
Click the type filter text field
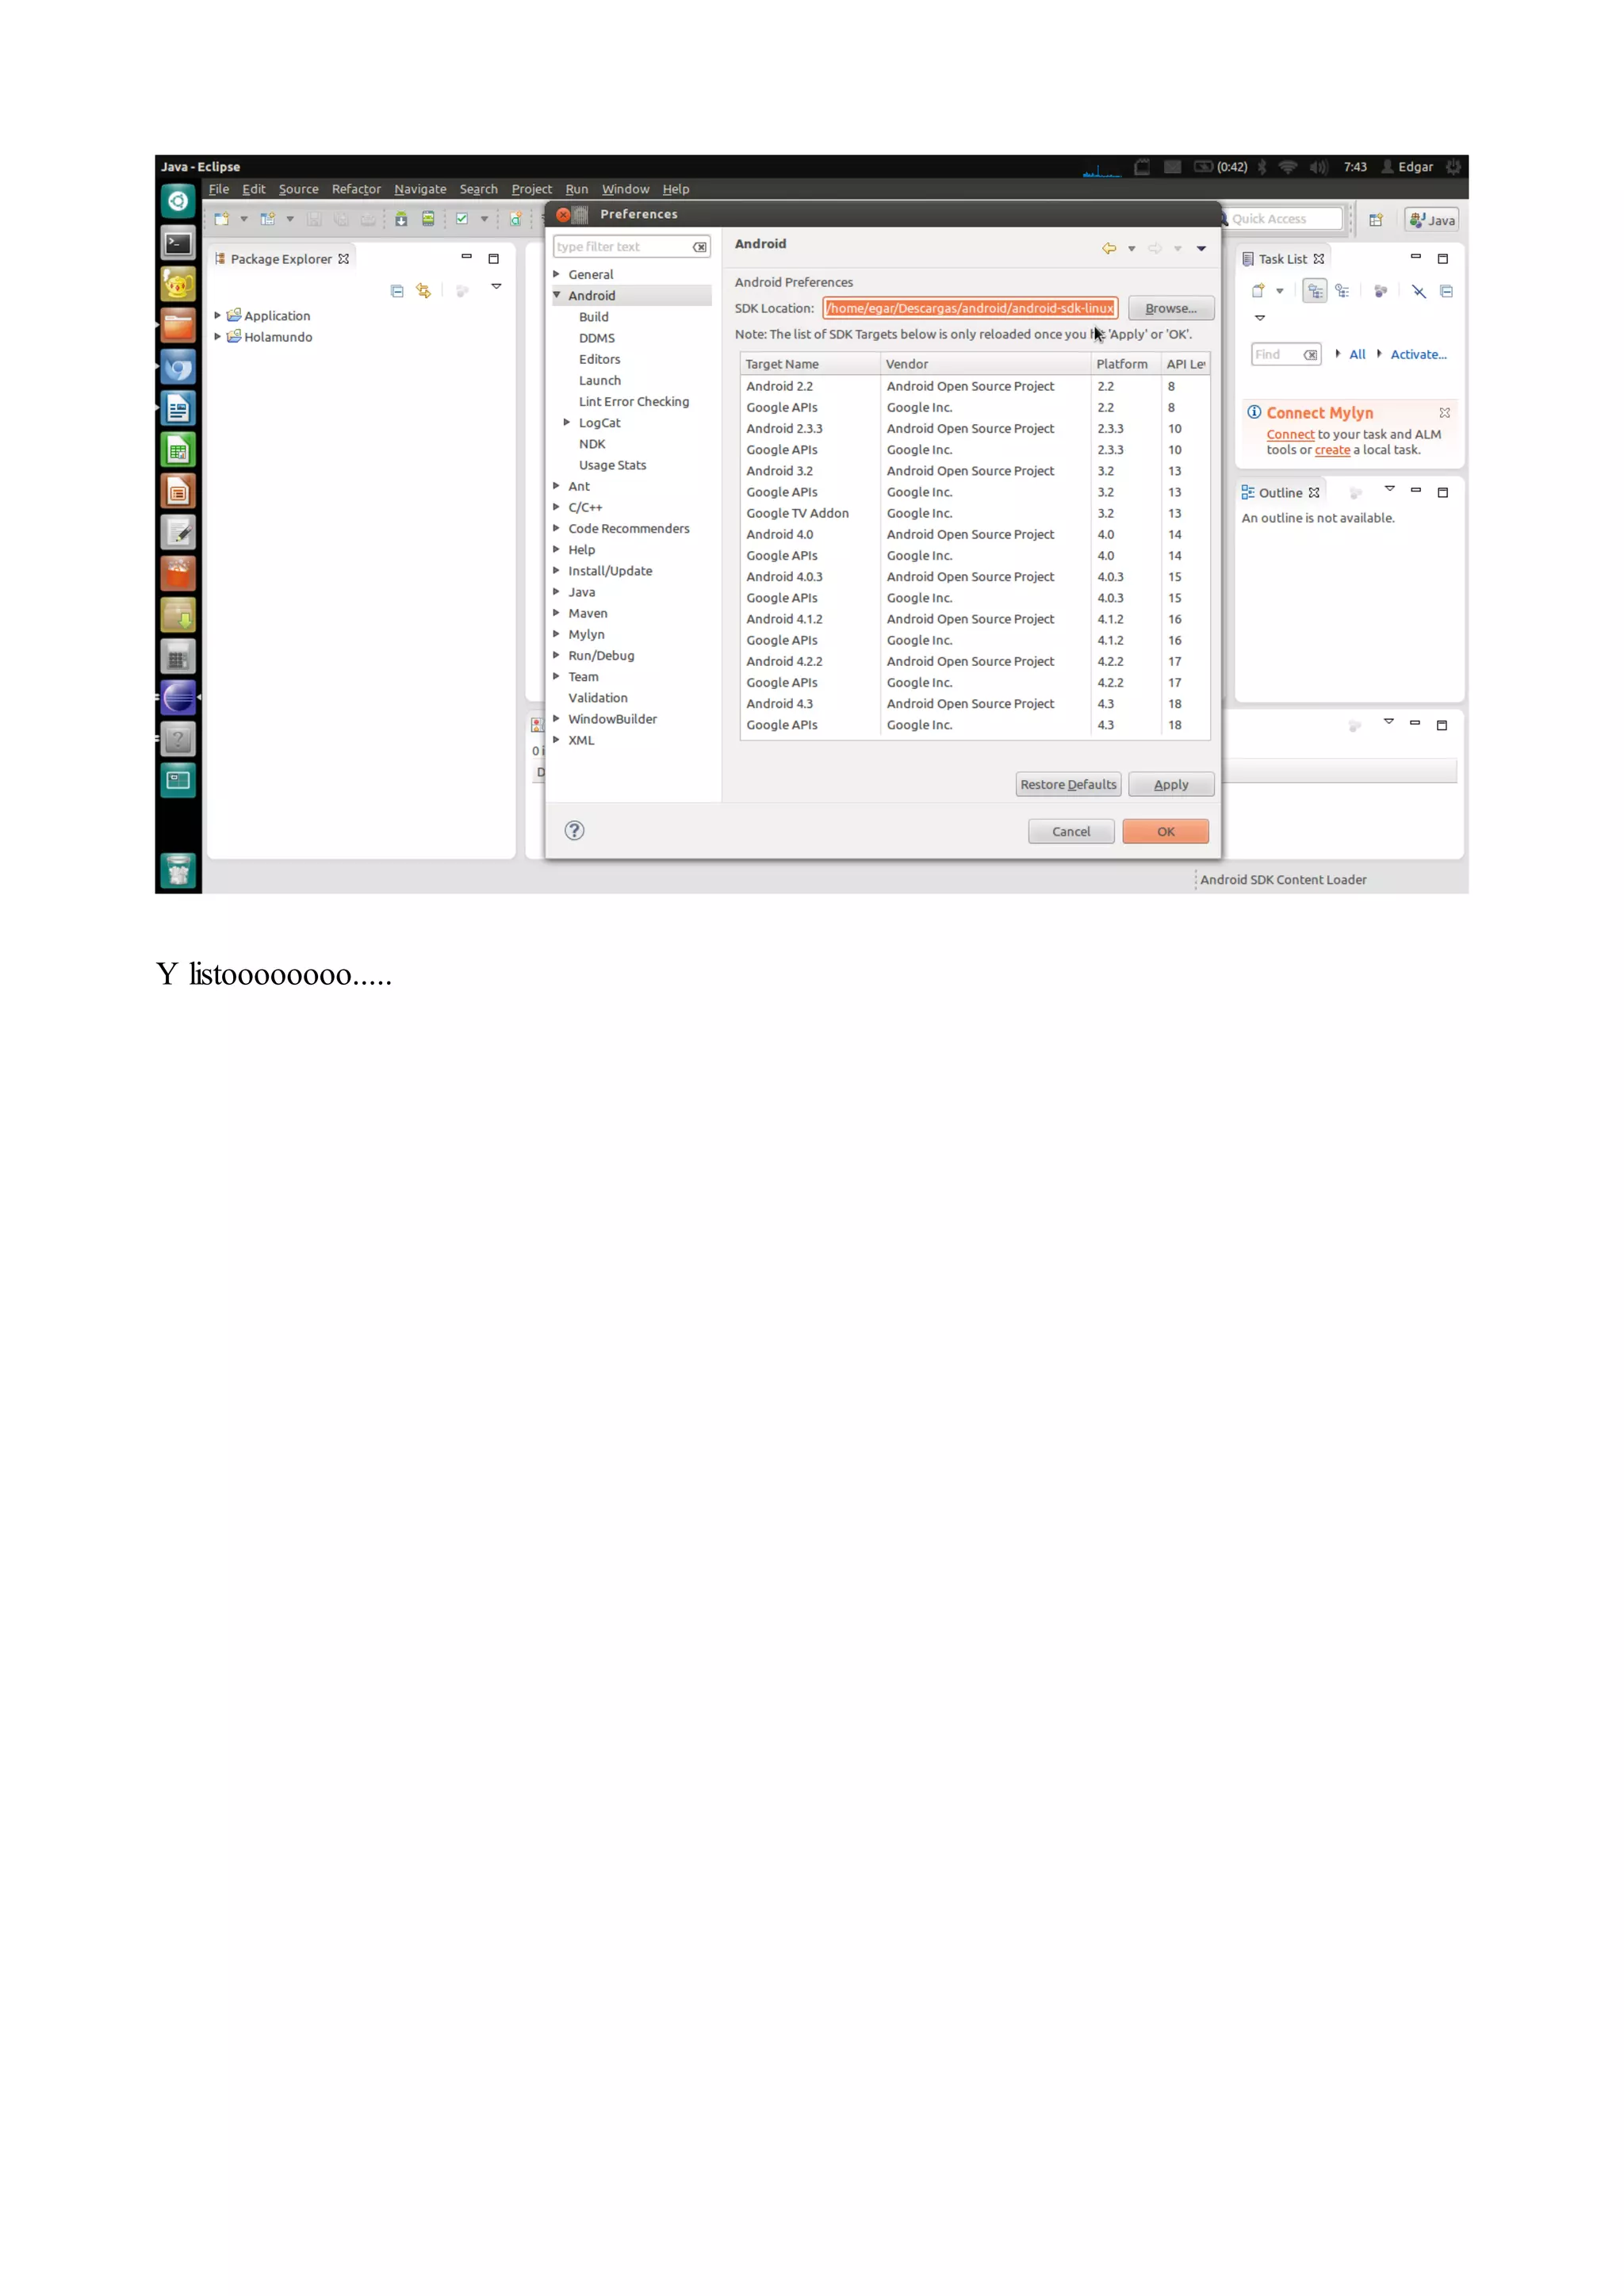(x=622, y=247)
